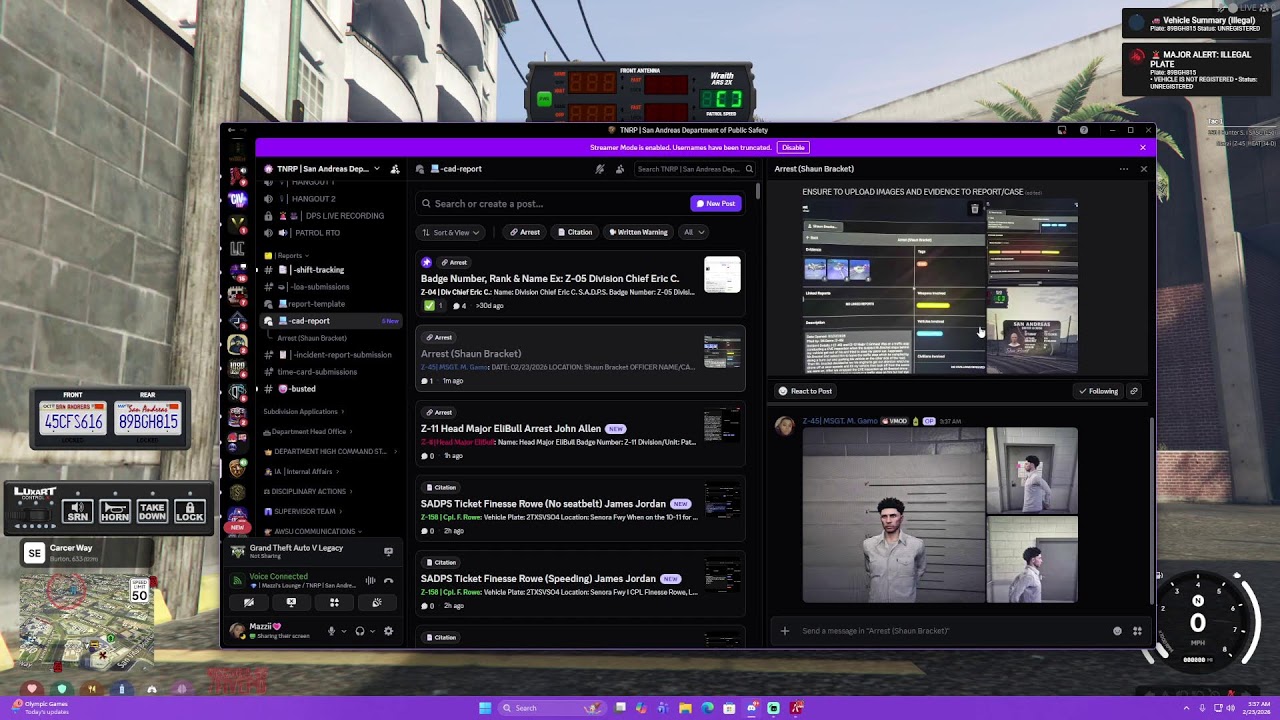
Task: Deafen with the headphones icon
Action: point(360,631)
